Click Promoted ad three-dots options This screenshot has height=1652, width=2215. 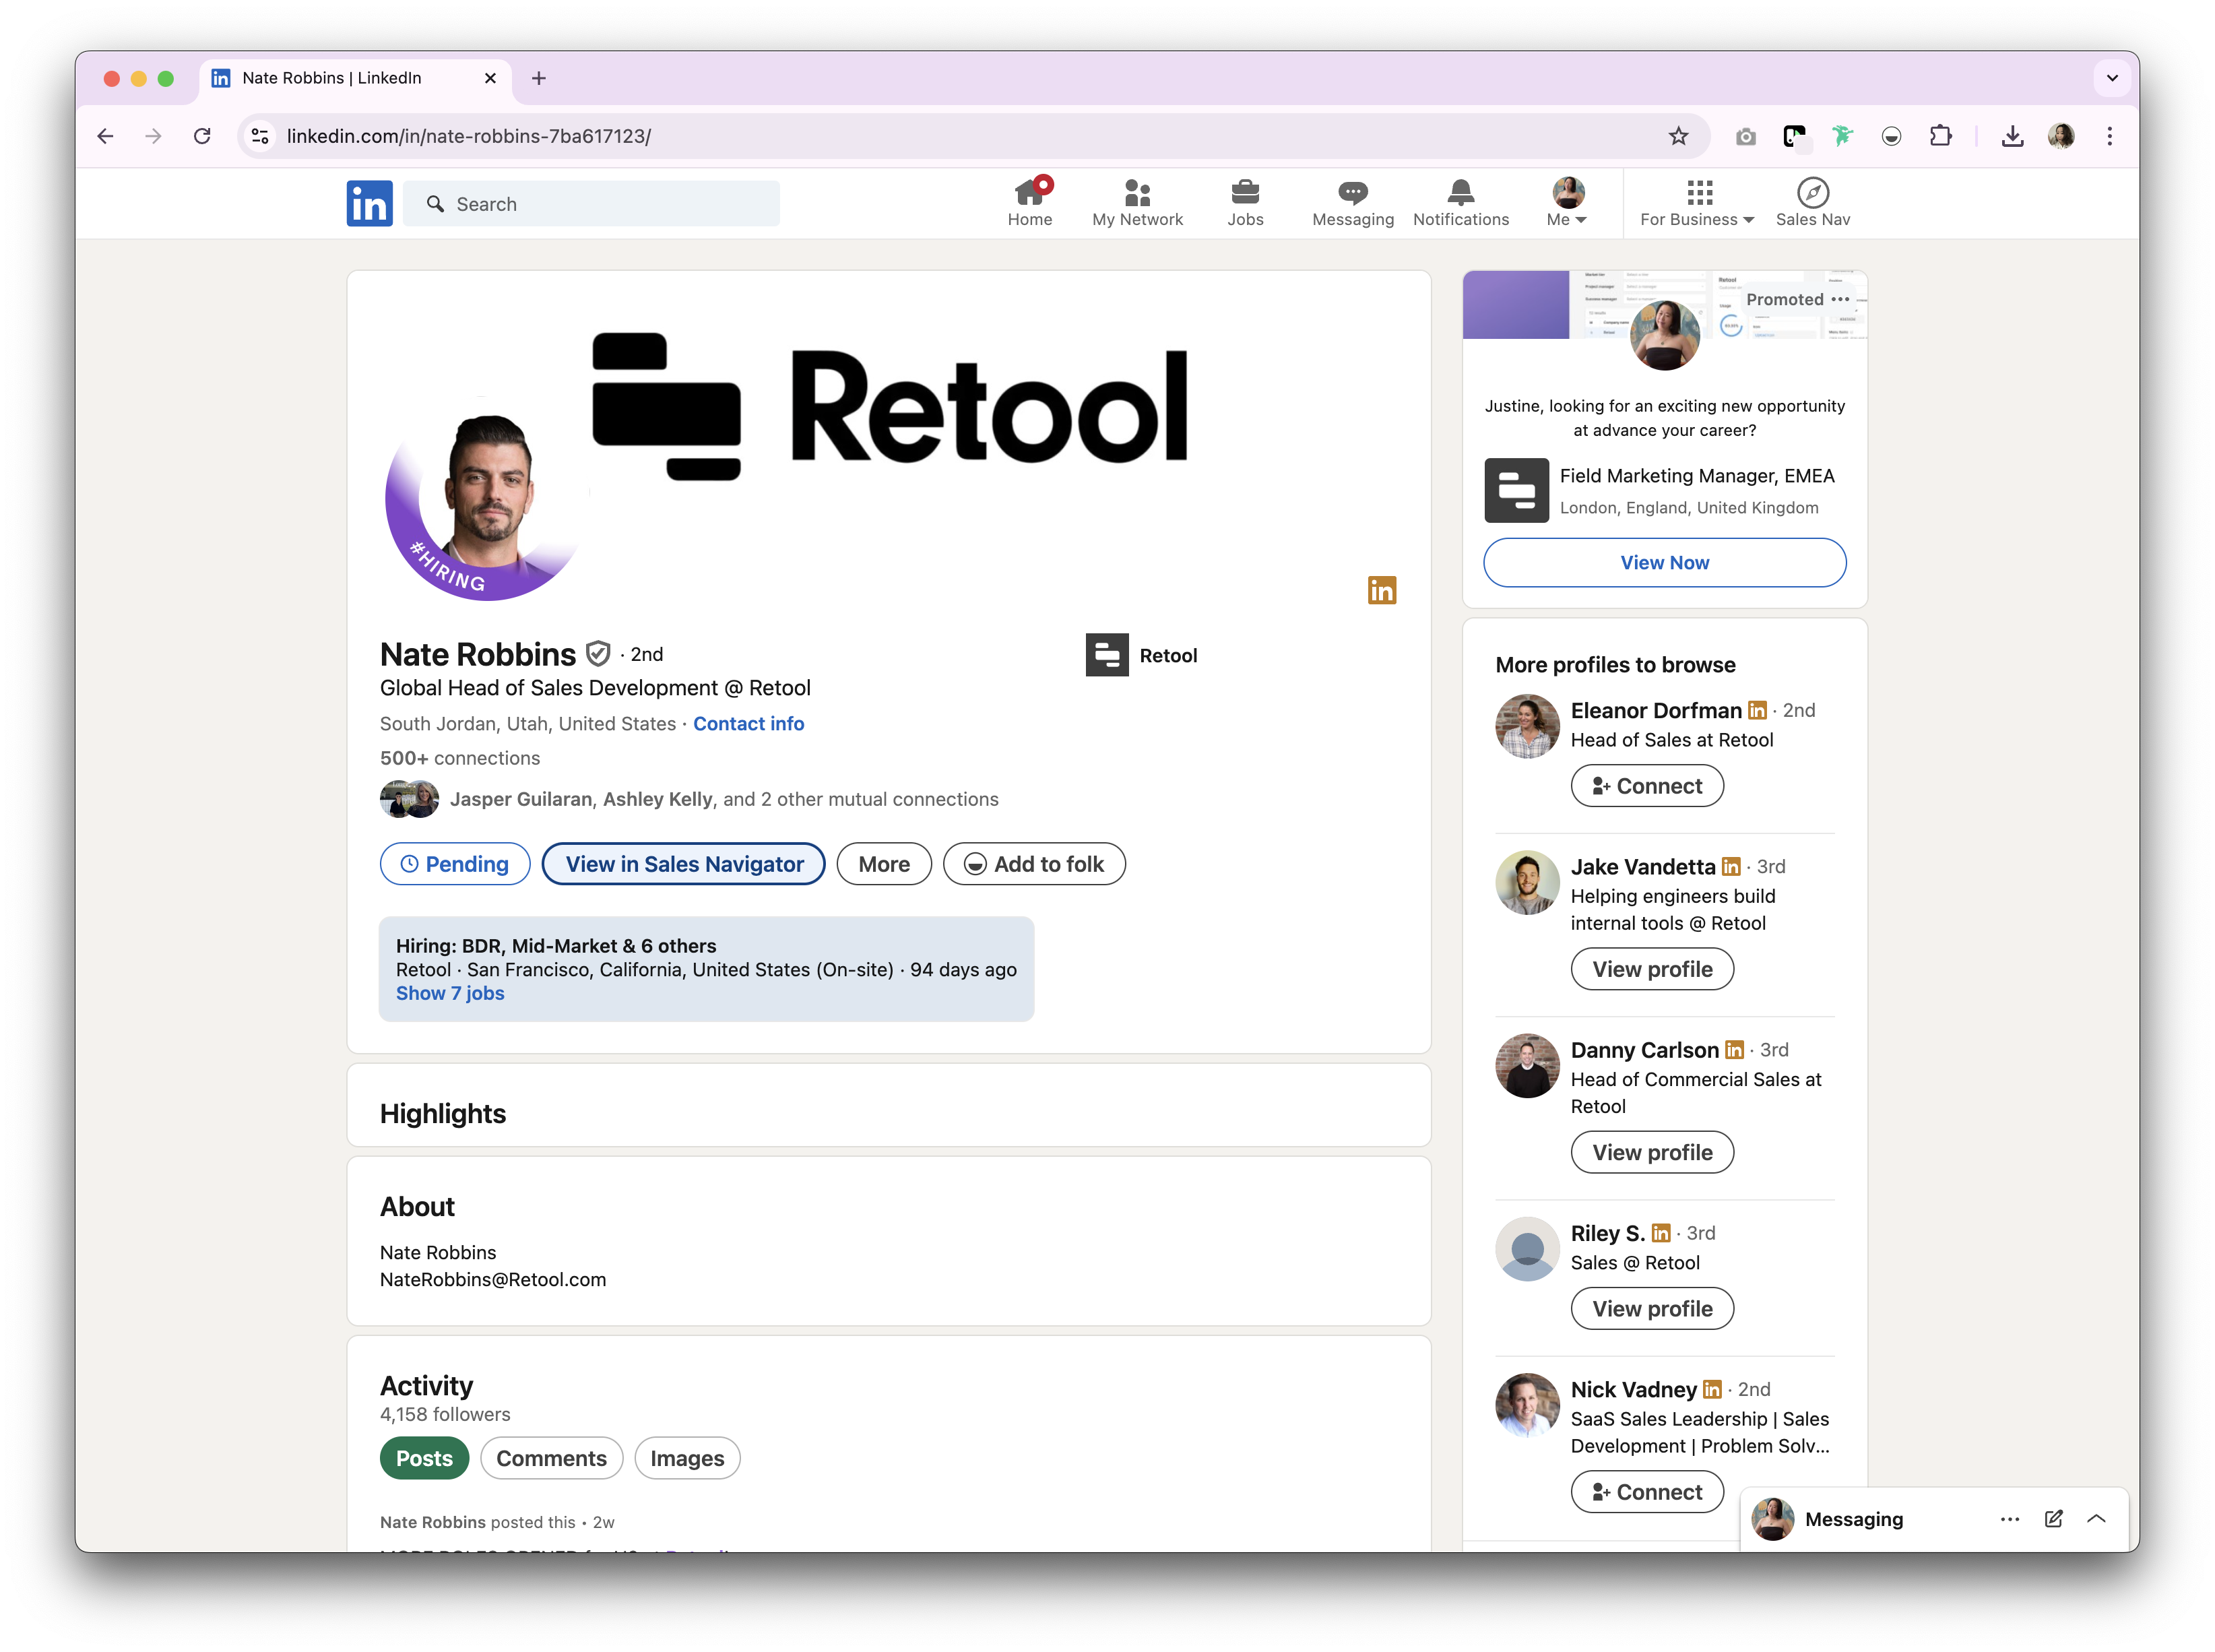click(x=1840, y=299)
